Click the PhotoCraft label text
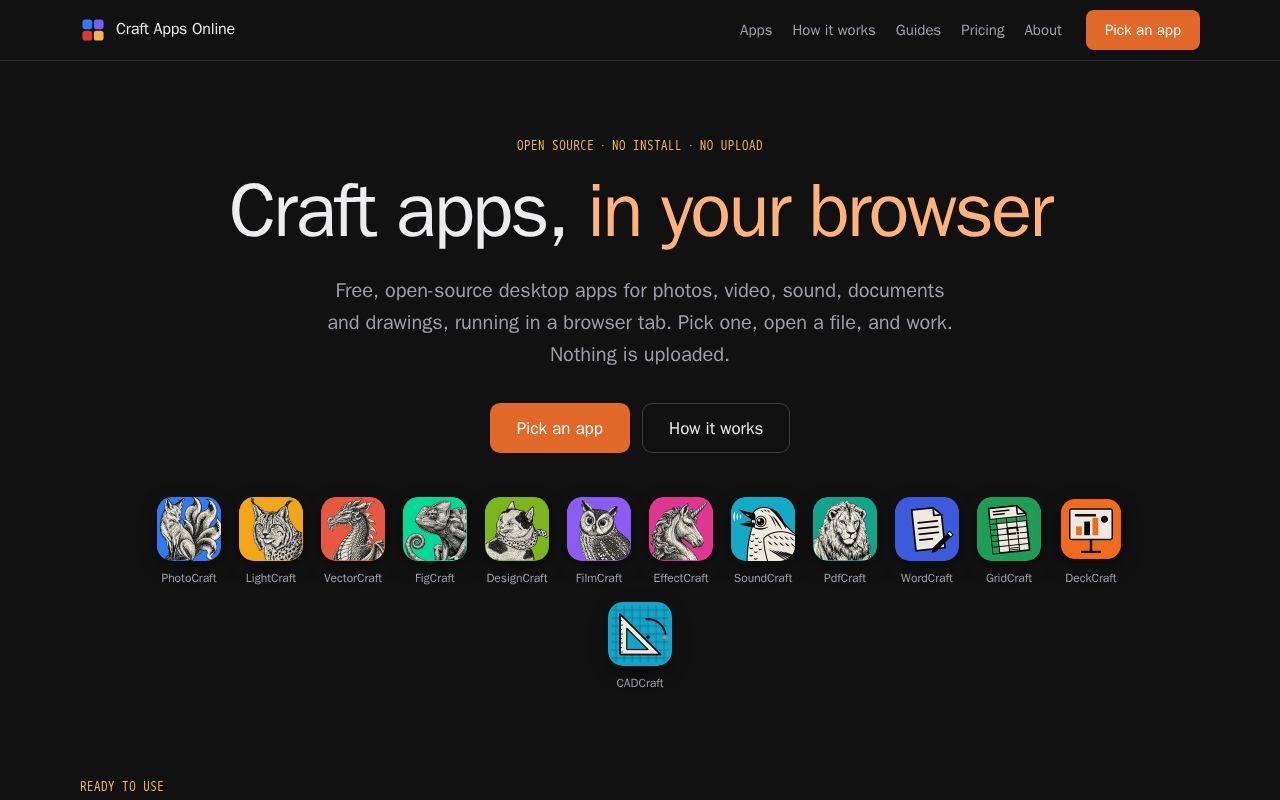The height and width of the screenshot is (800, 1280). click(x=189, y=578)
